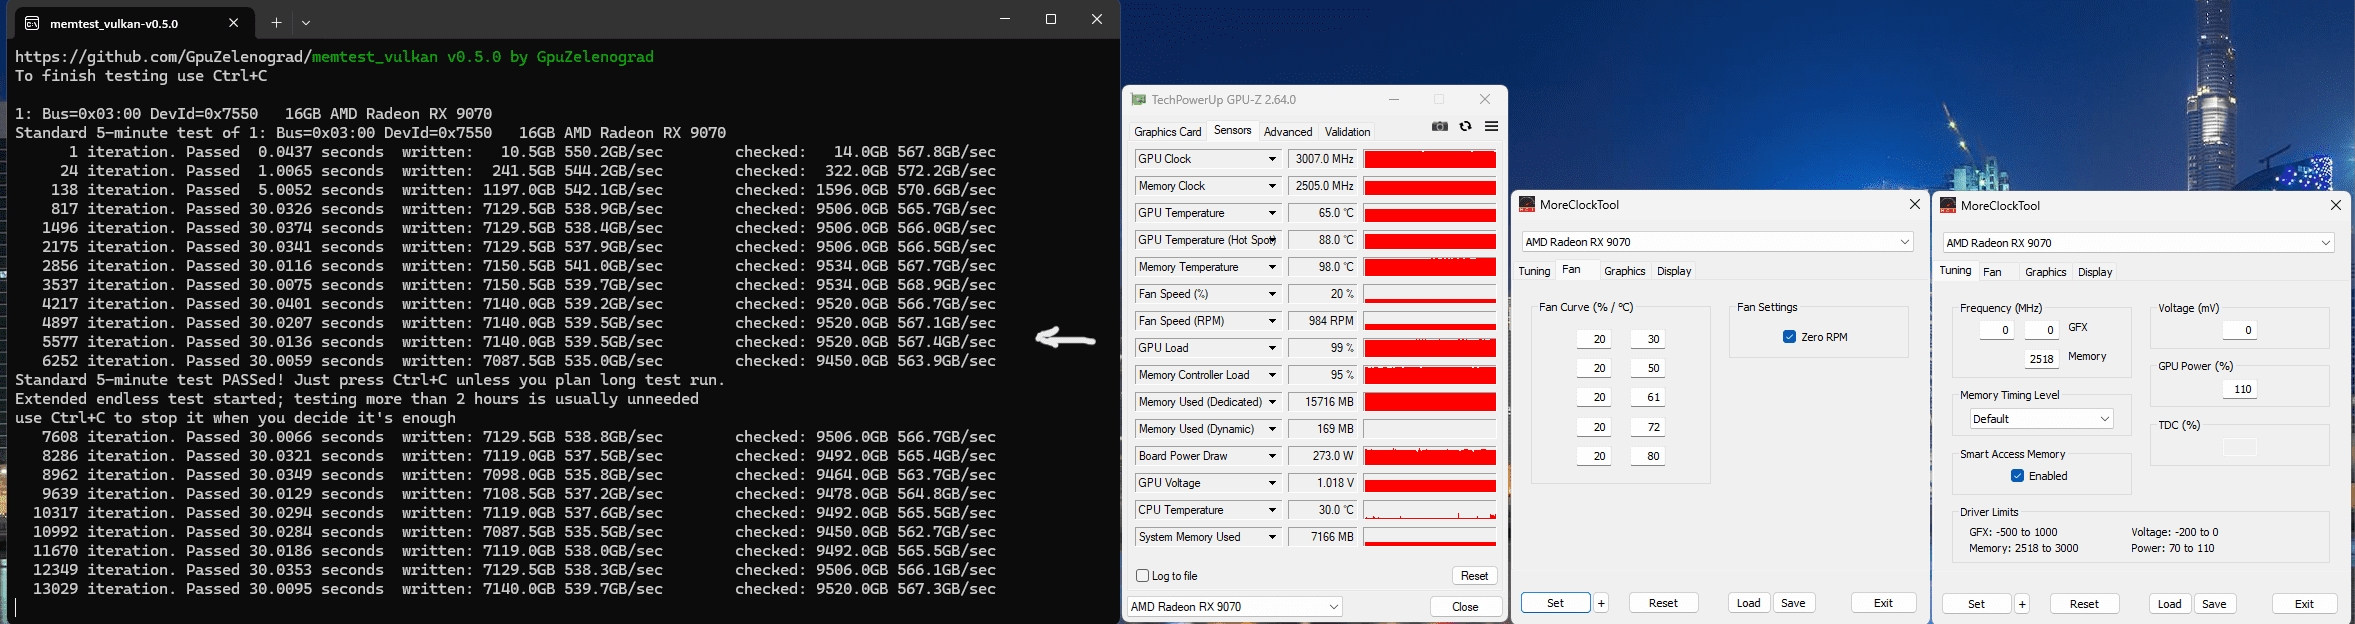This screenshot has height=624, width=2355.
Task: Click the GPU-Z title bar app icon
Action: [x=1139, y=99]
